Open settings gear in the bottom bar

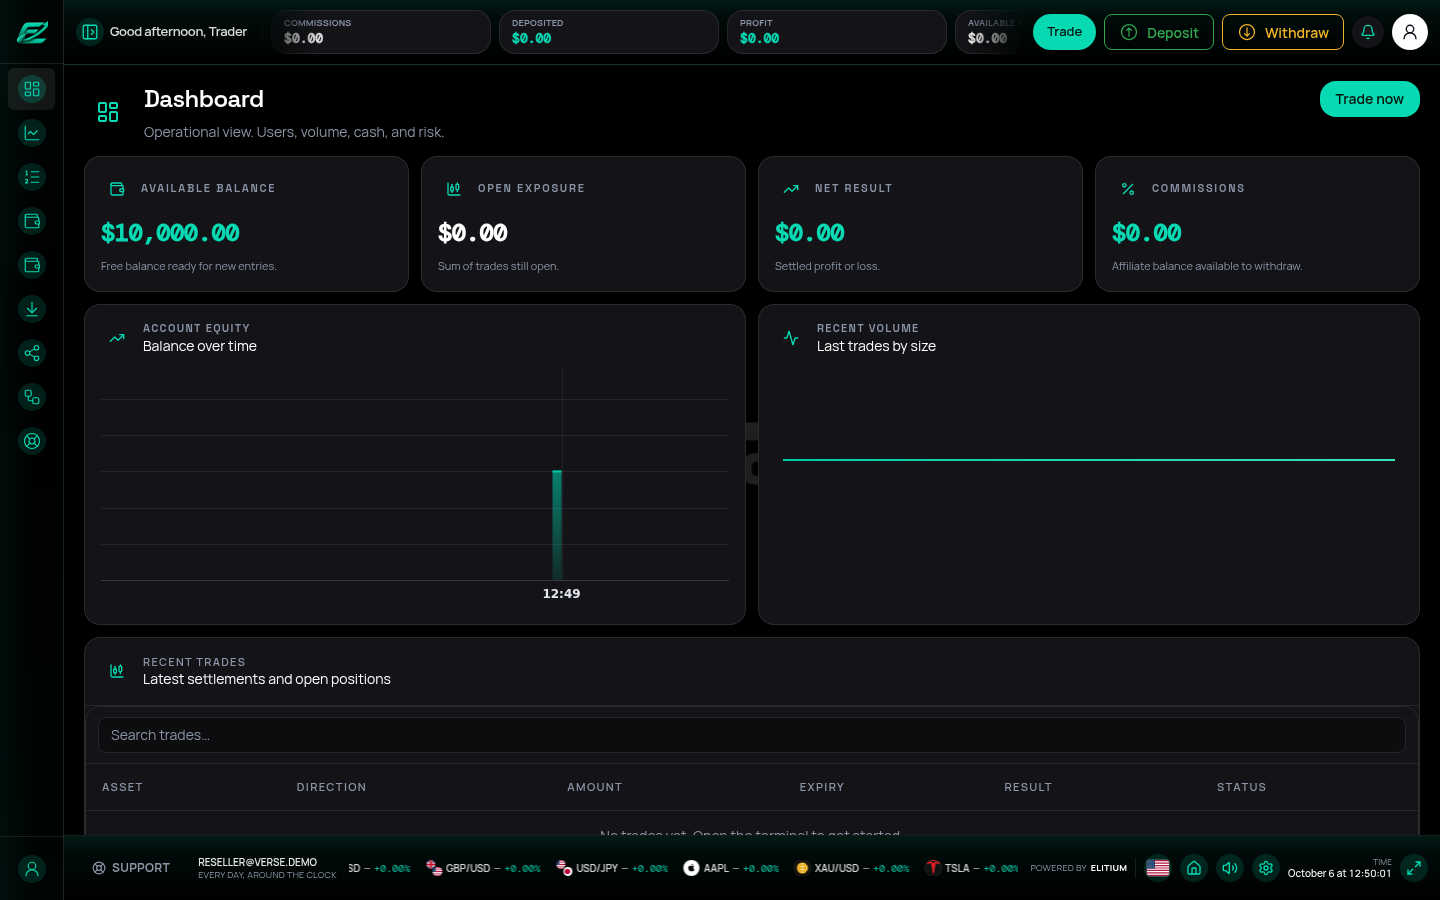[1266, 868]
